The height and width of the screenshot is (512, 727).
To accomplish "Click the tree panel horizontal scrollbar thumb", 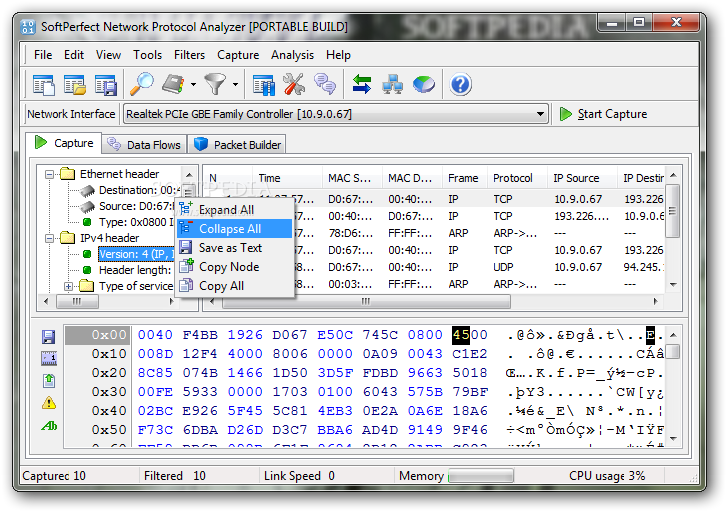I will coord(77,302).
